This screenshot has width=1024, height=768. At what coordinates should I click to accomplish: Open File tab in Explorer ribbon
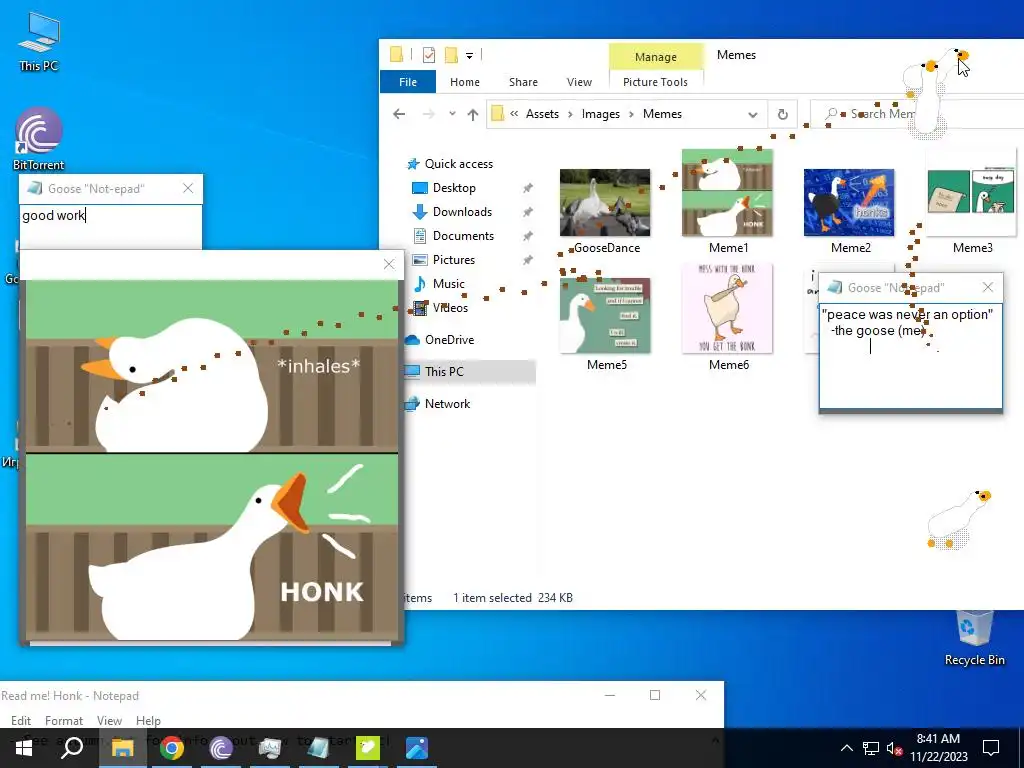(408, 82)
